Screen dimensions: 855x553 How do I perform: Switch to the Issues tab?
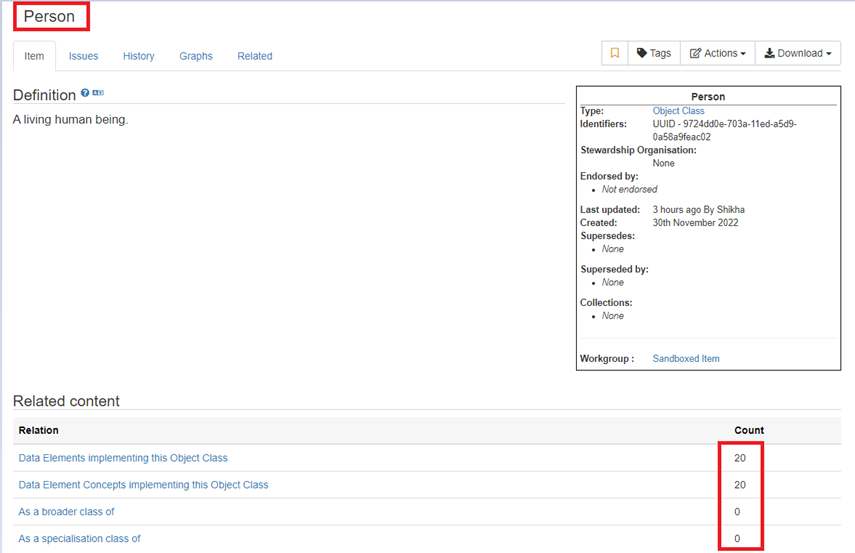[x=83, y=56]
